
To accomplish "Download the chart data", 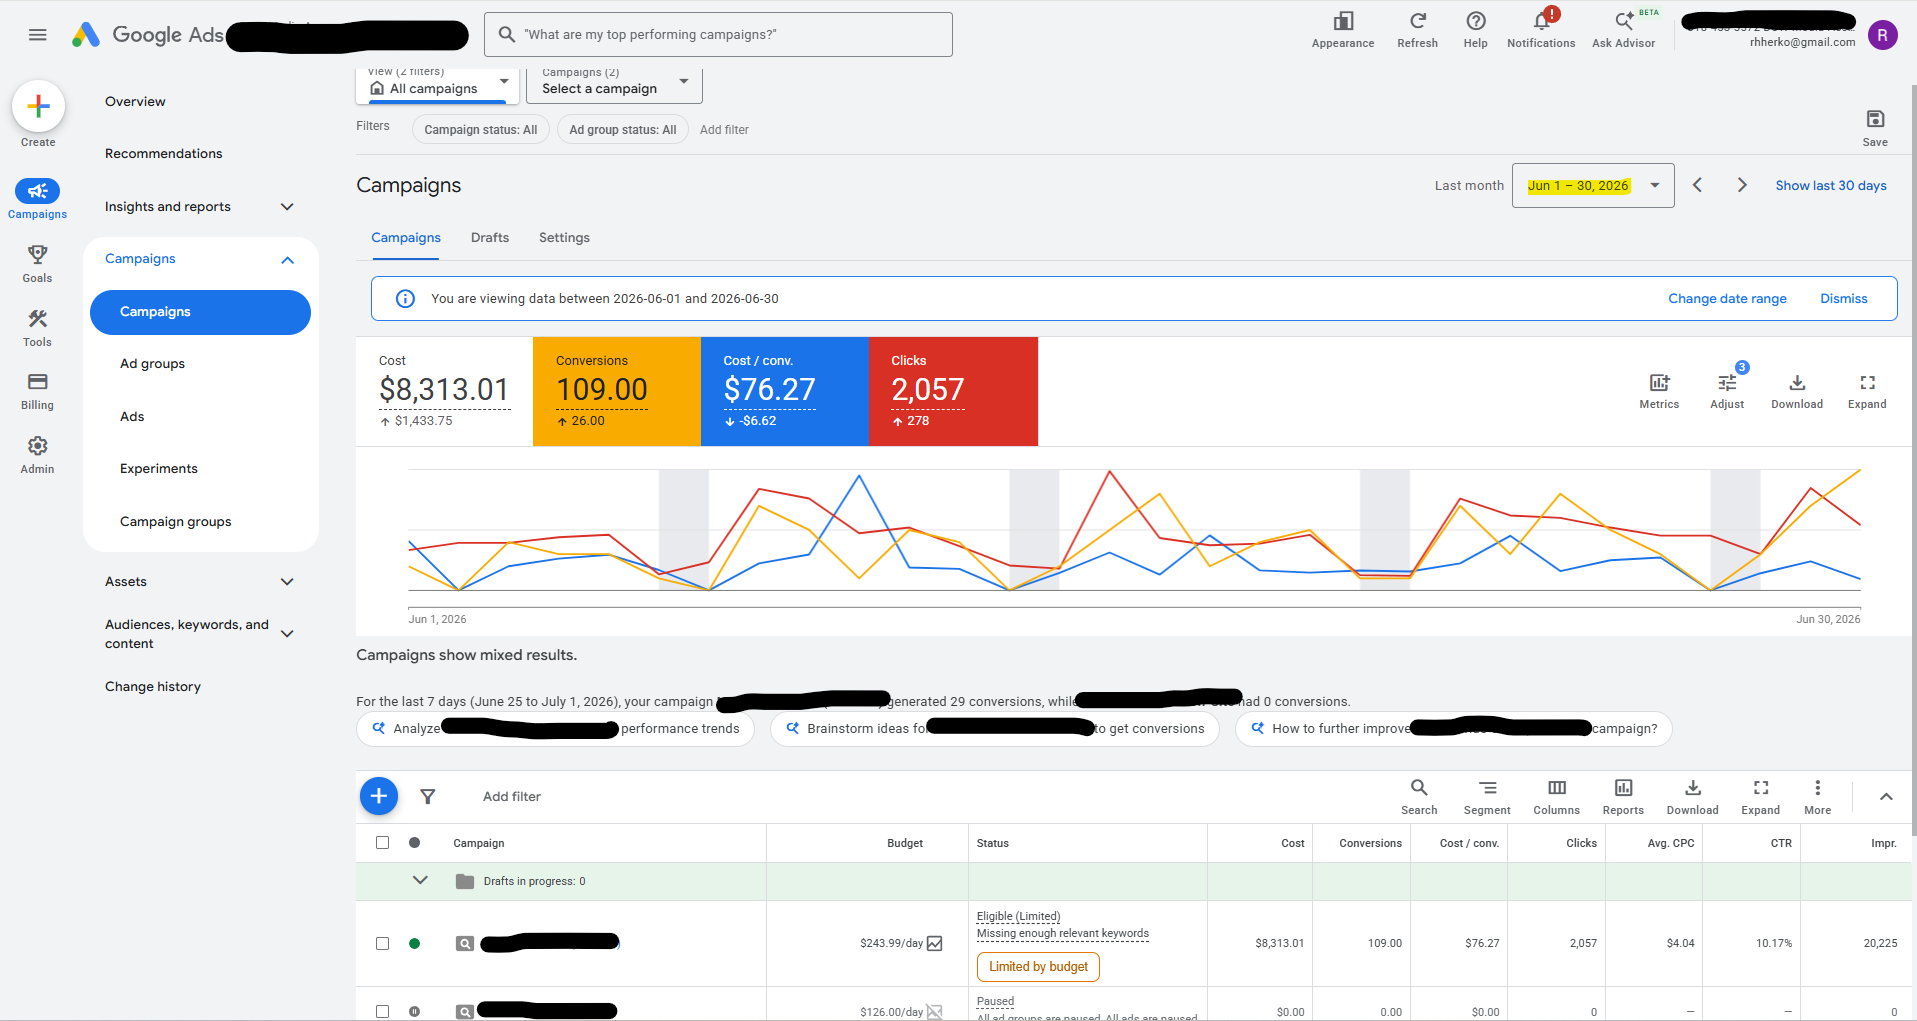I will point(1797,391).
